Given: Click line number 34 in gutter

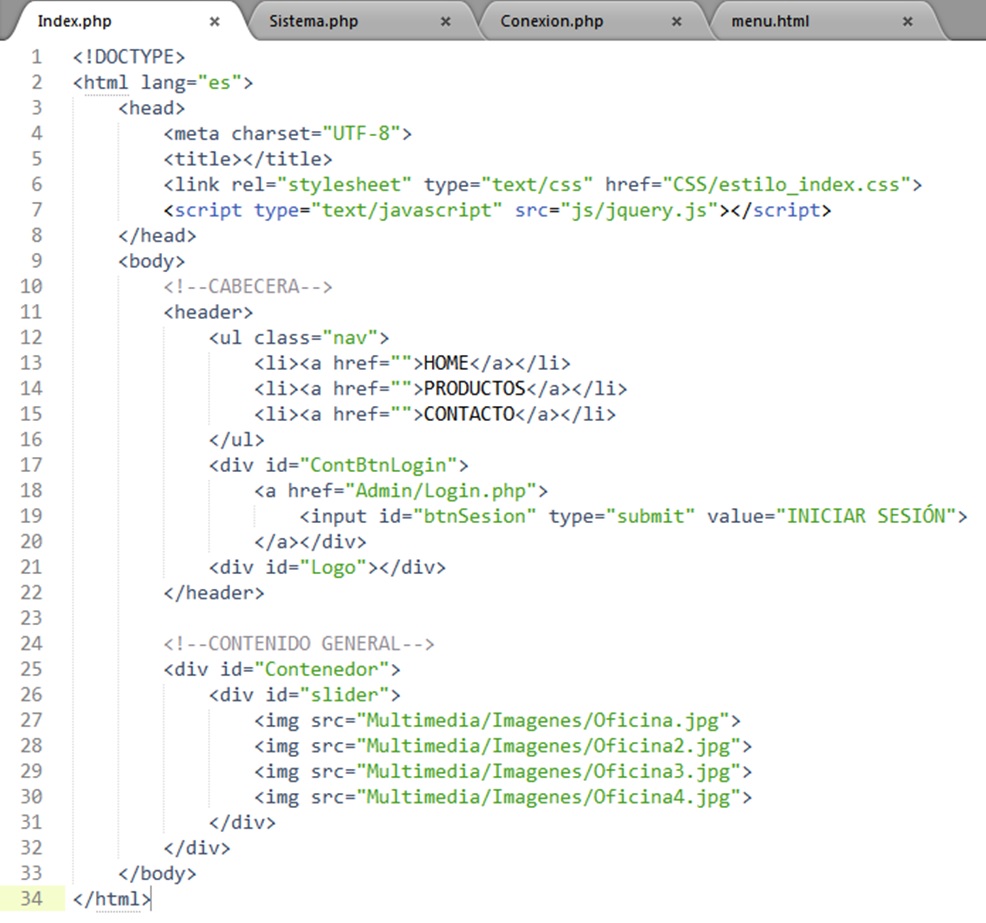Looking at the screenshot, I should (x=31, y=898).
